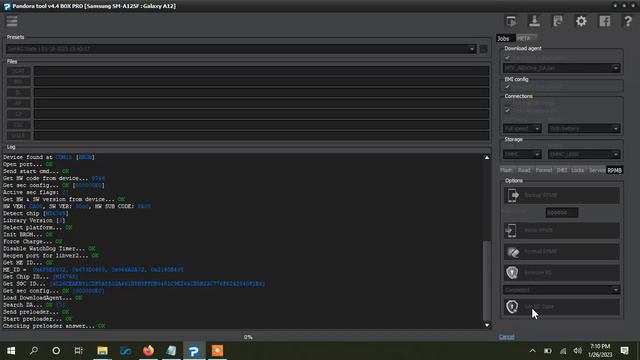
Task: Click the third Files row button
Action: 18,93
